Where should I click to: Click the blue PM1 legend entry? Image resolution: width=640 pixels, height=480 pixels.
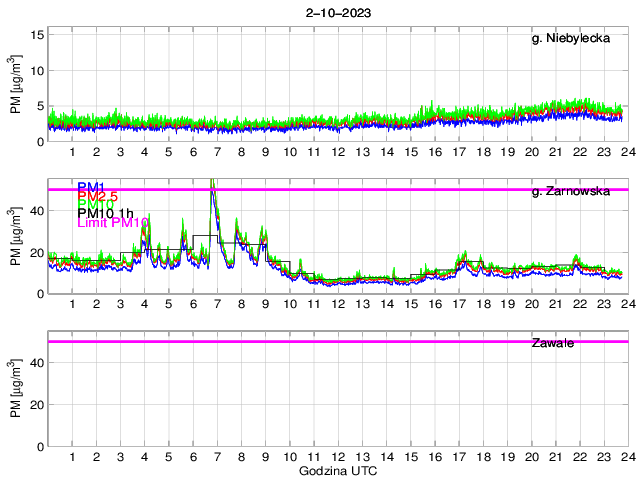[x=93, y=187]
